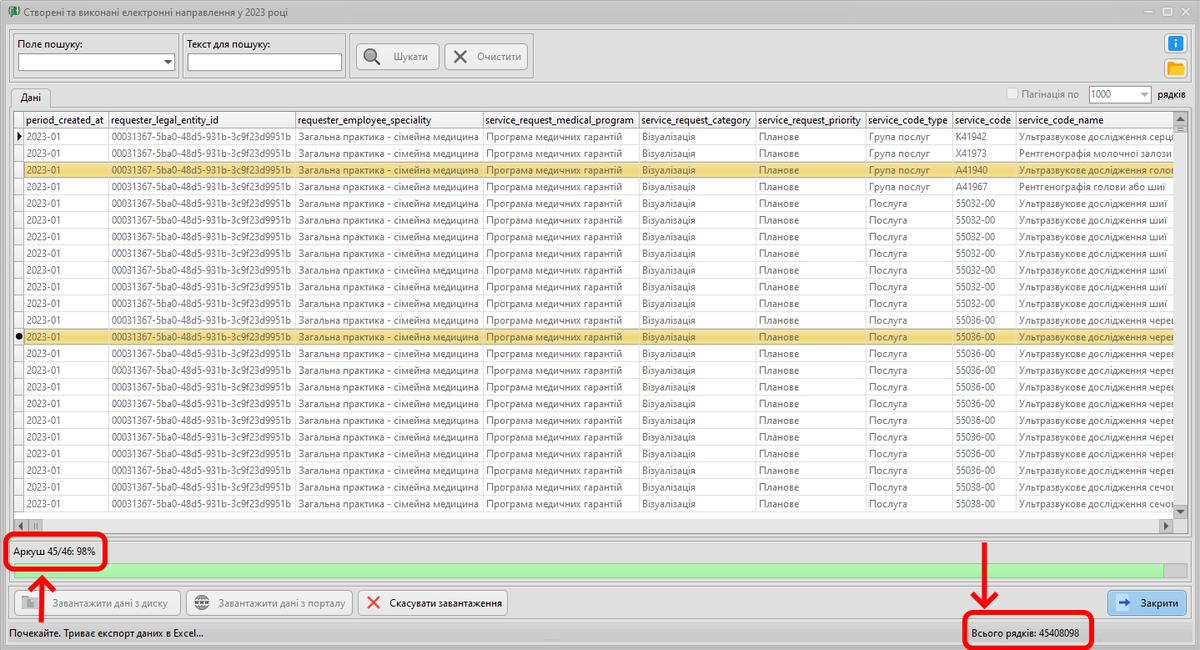Click the application icon in the title bar
This screenshot has width=1200, height=650.
click(12, 11)
